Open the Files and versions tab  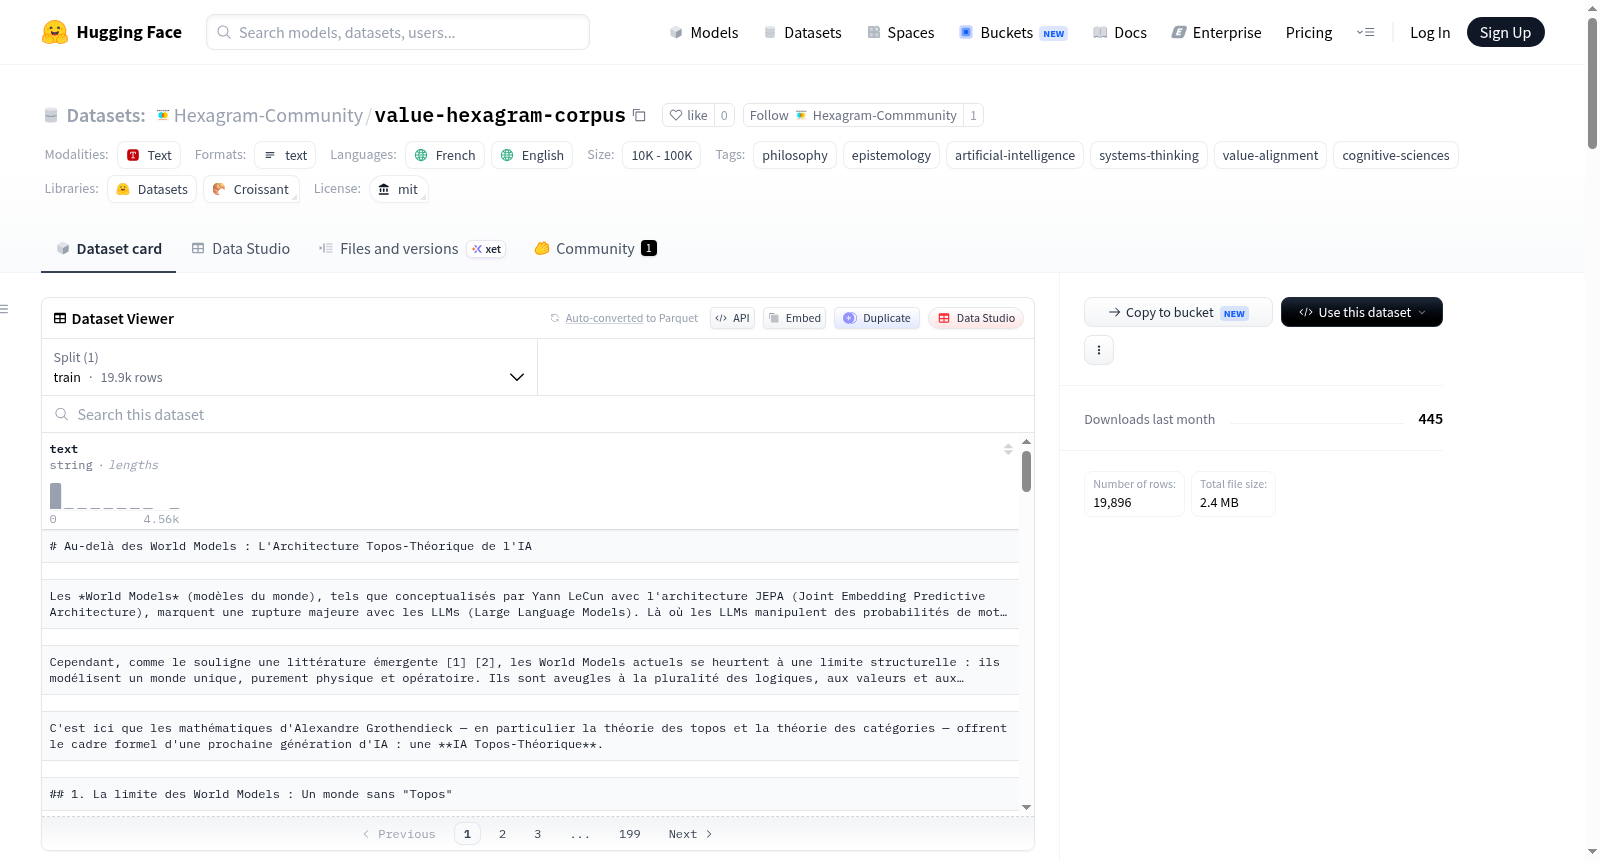click(x=412, y=249)
